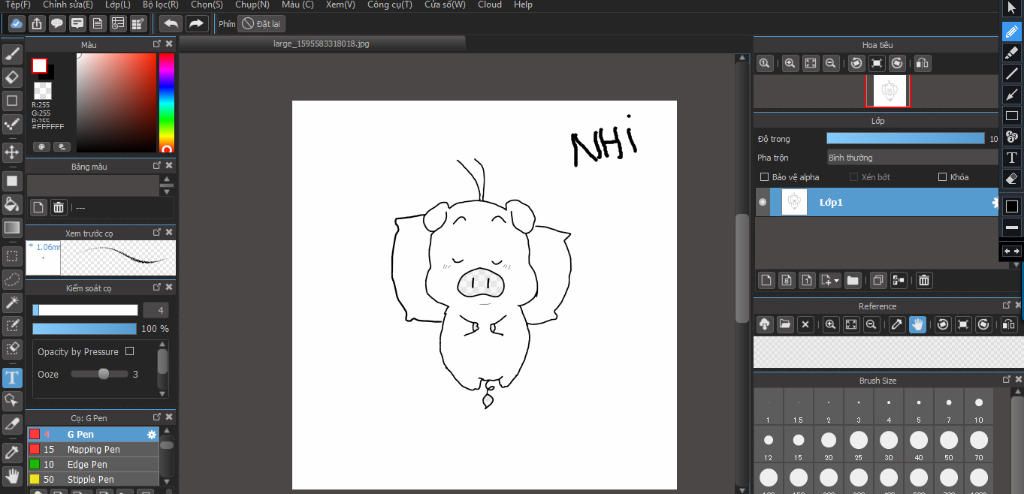The image size is (1024, 494).
Task: Select the Eyedropper tool
Action: click(12, 452)
